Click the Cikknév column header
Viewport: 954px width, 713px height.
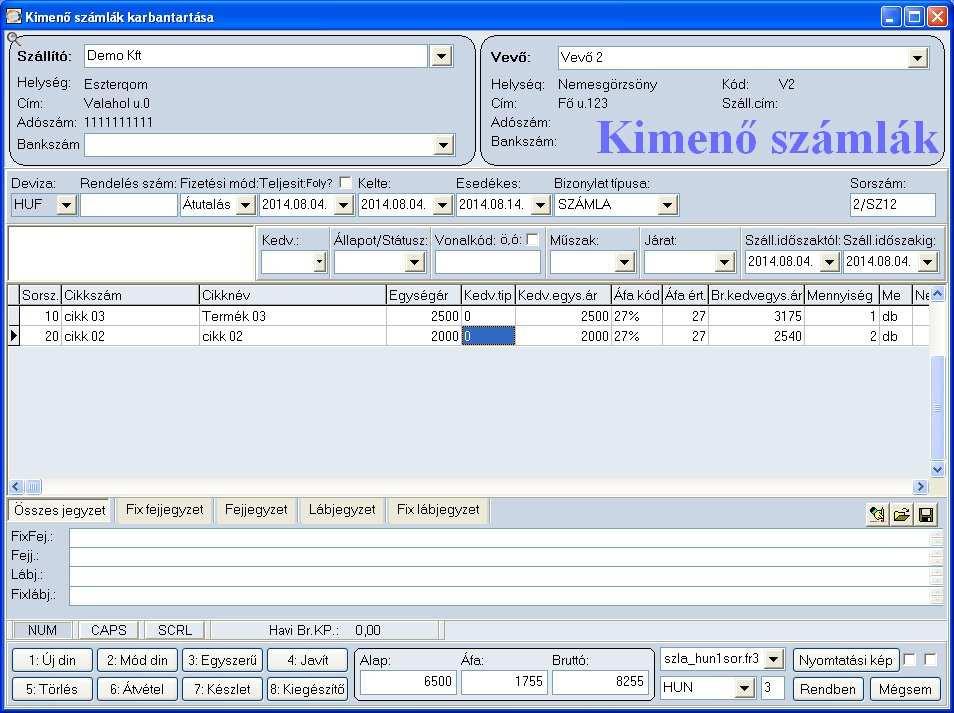[292, 296]
